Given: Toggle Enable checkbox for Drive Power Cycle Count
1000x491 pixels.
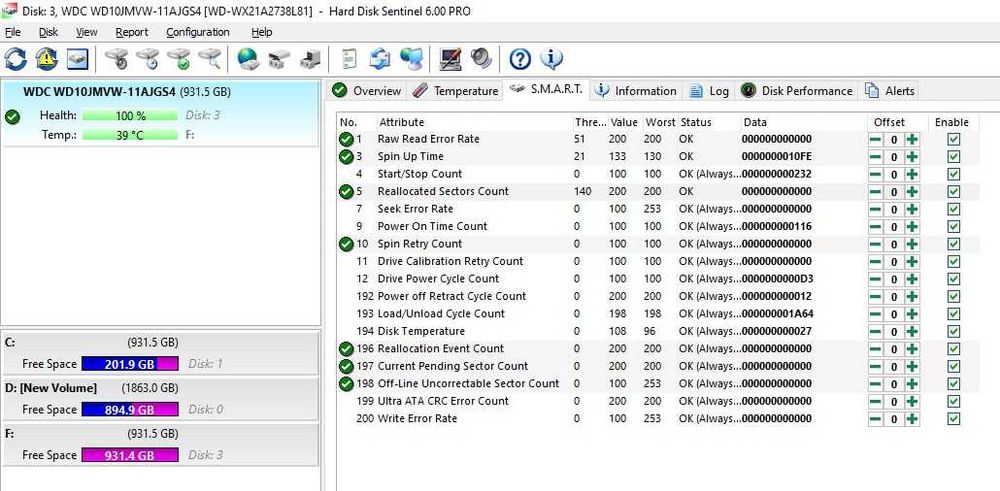Looking at the screenshot, I should click(953, 279).
